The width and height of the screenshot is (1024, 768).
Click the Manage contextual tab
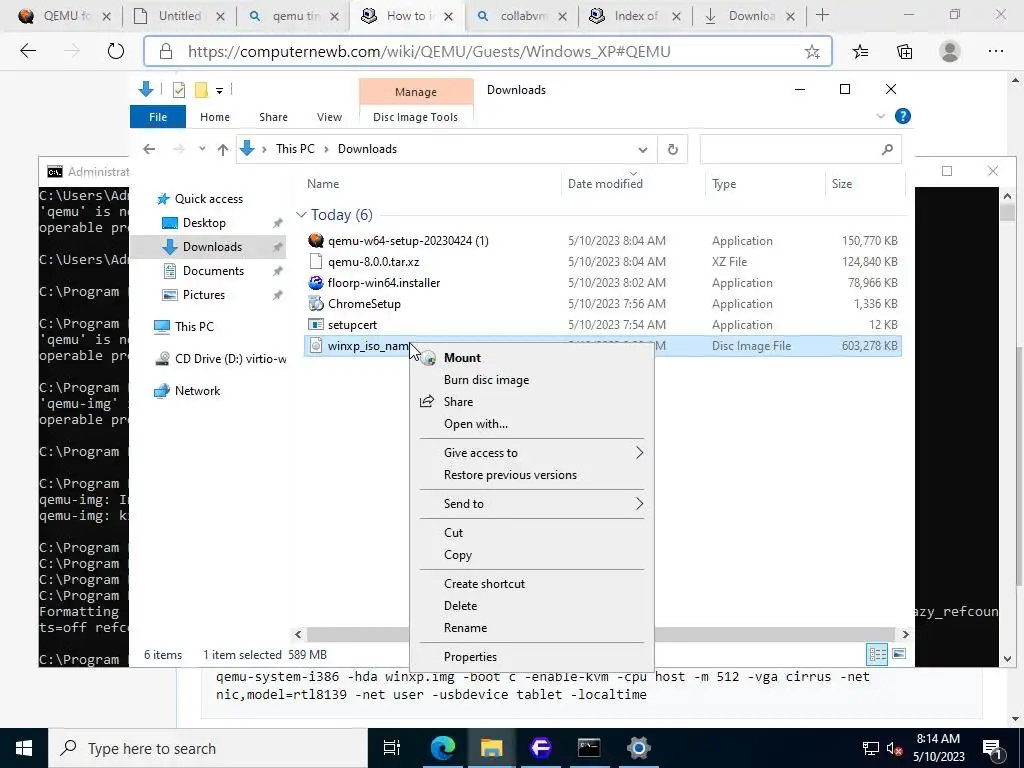[x=415, y=92]
